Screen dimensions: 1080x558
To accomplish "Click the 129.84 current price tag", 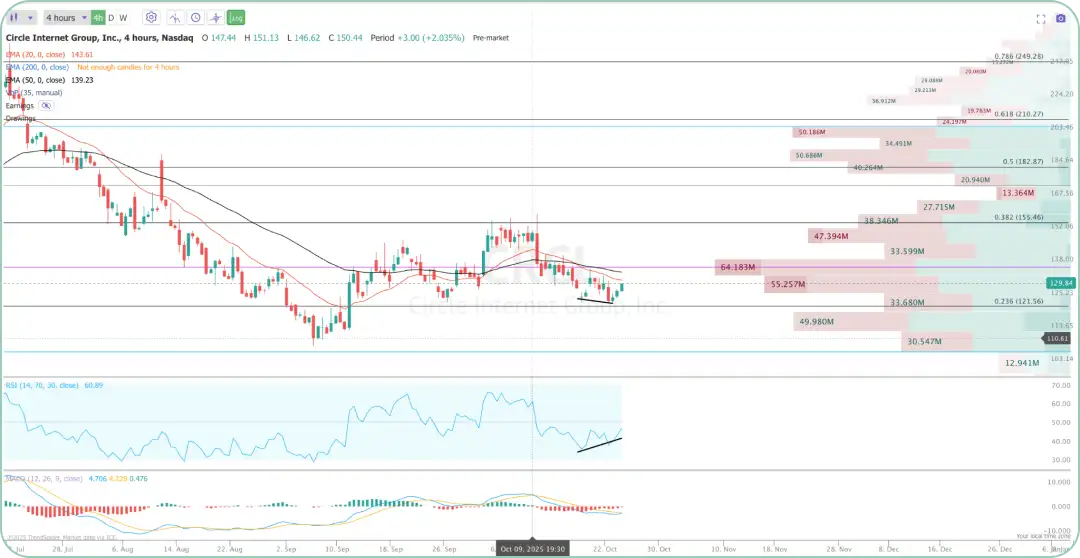I will coord(1060,282).
